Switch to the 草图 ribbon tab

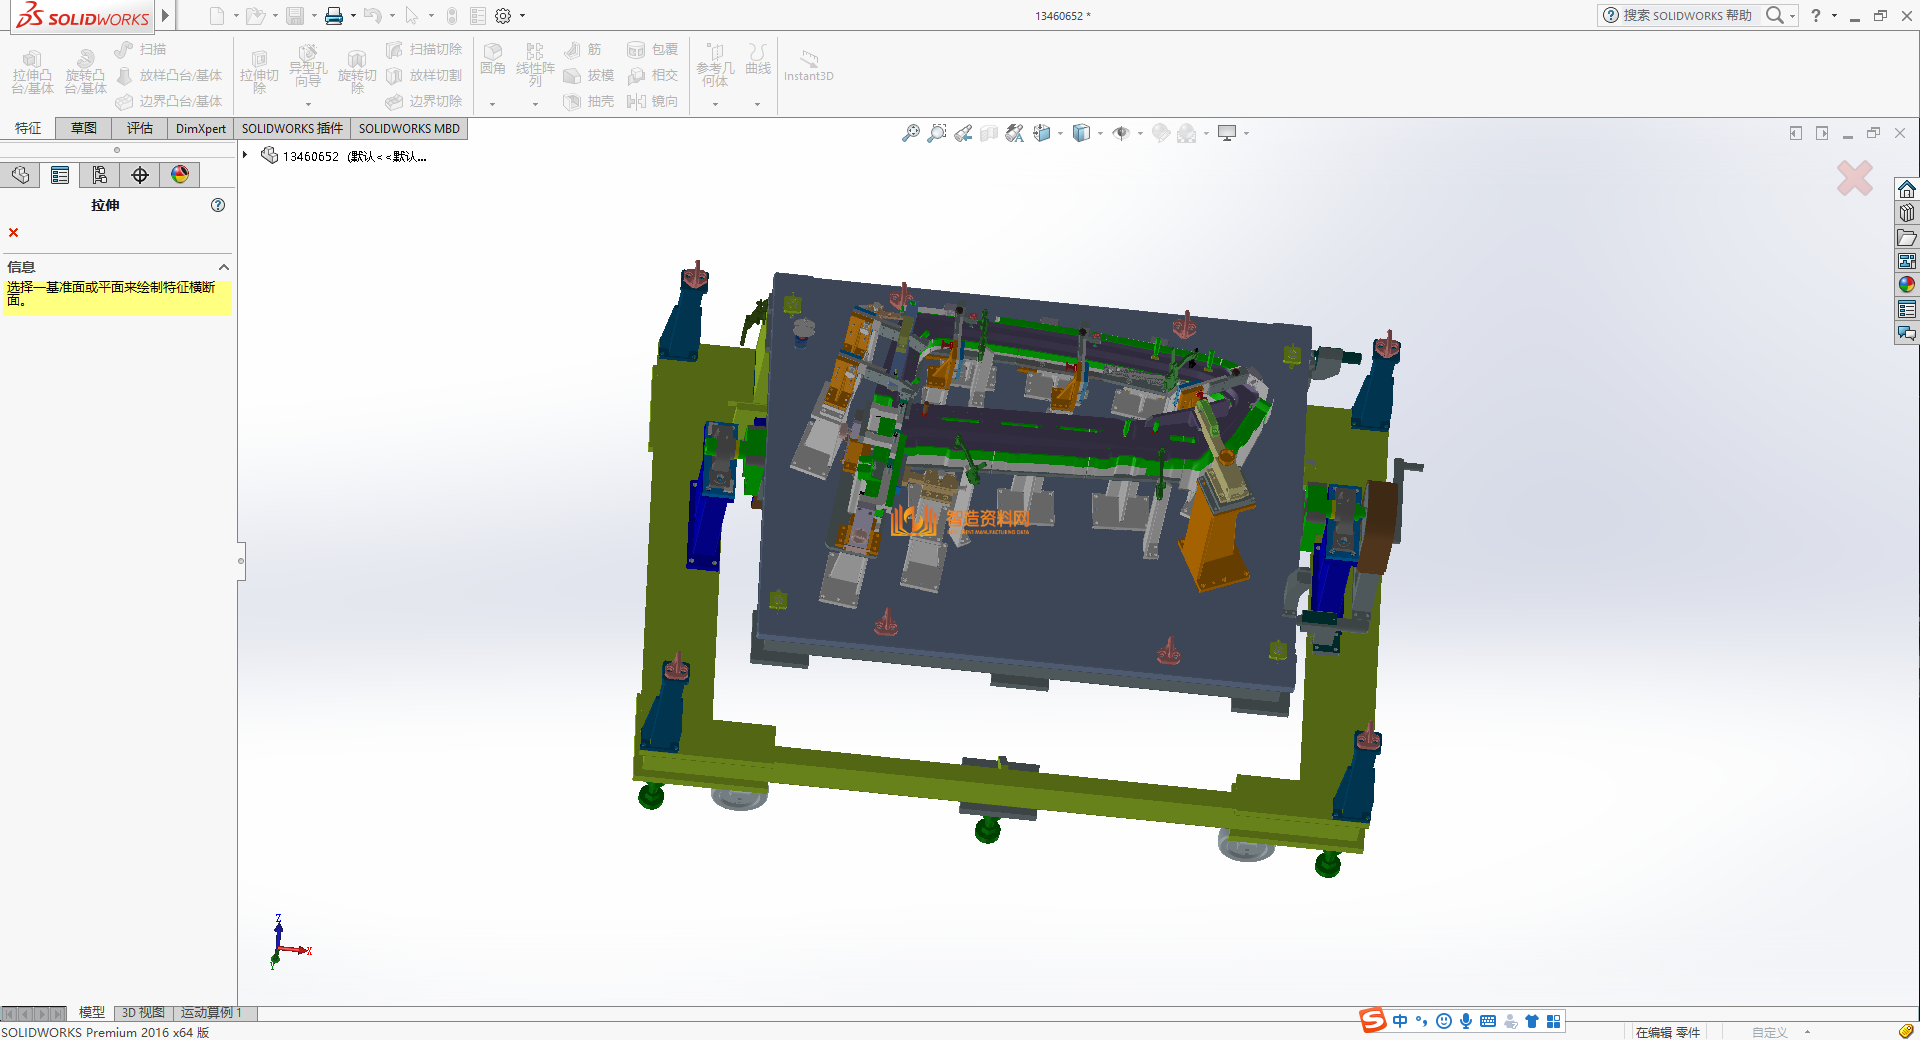pos(84,128)
